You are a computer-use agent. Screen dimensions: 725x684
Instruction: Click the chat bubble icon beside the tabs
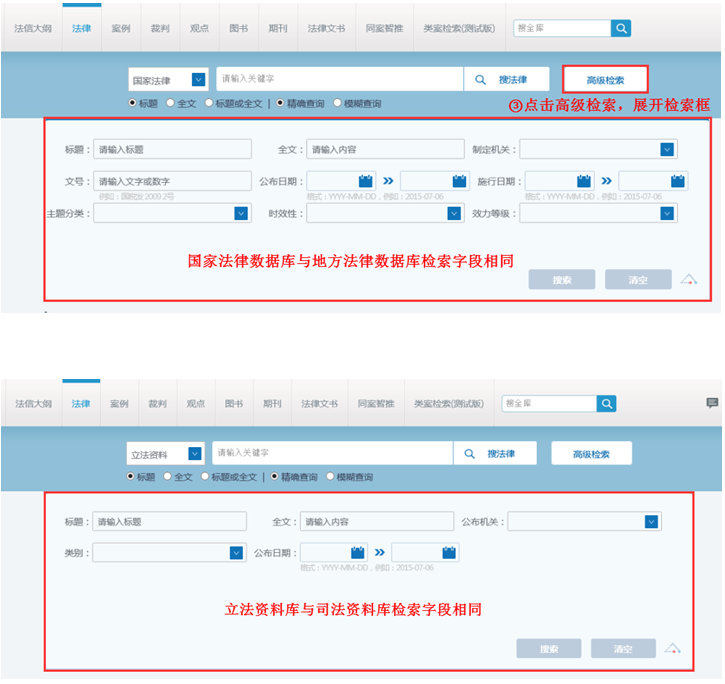point(712,403)
